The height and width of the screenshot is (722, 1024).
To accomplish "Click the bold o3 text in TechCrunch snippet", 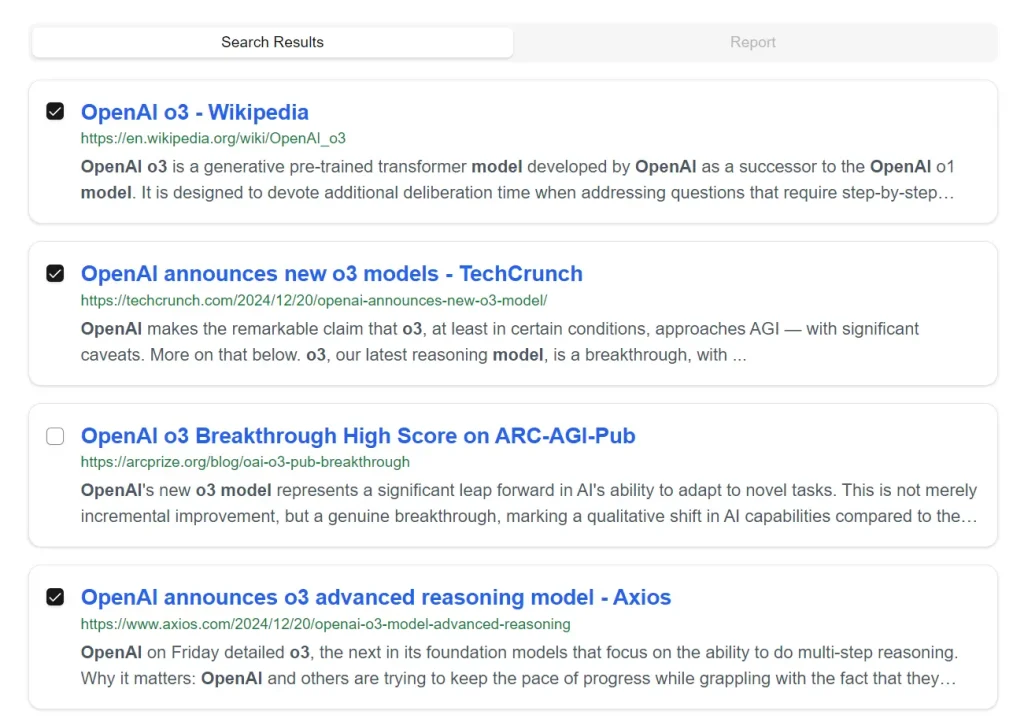I will pos(412,328).
